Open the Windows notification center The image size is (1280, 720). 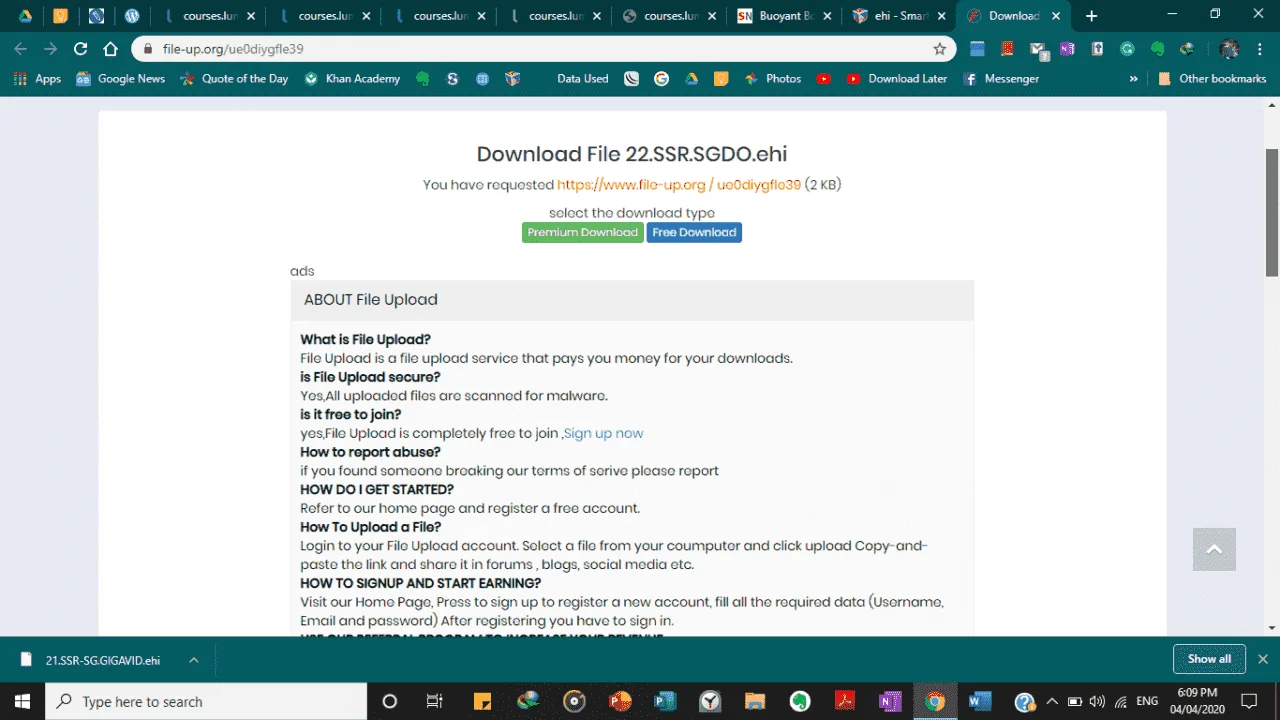pyautogui.click(x=1249, y=701)
